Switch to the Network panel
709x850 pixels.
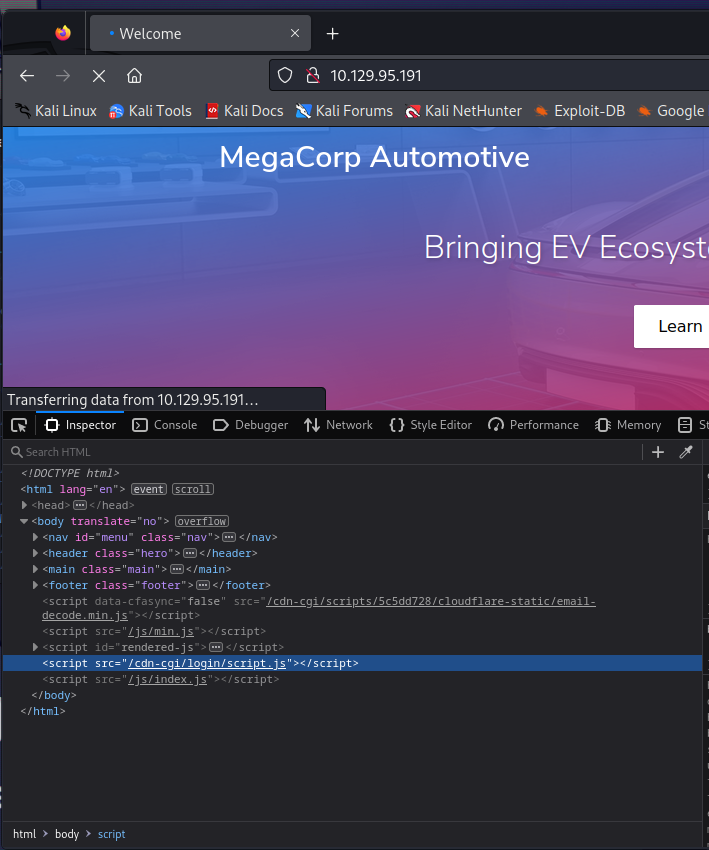coord(338,425)
